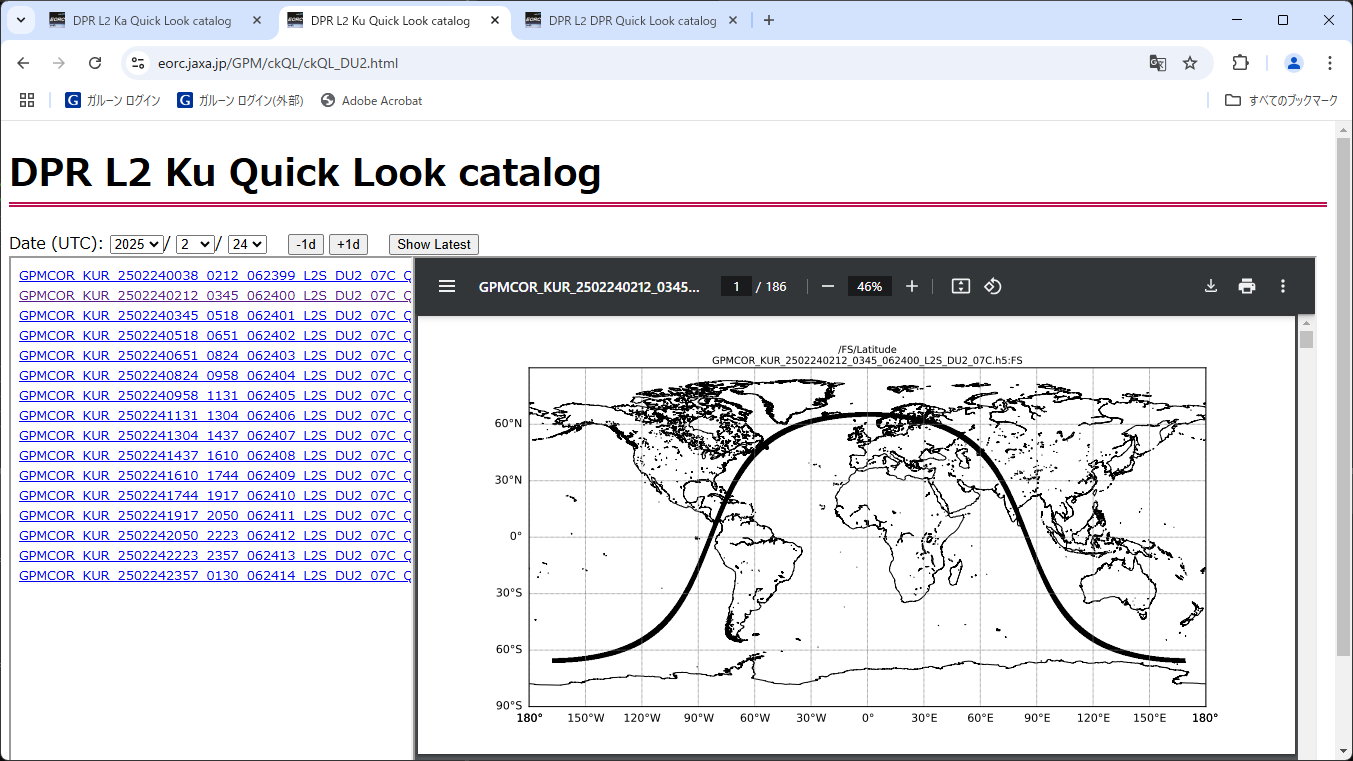1353x761 pixels.
Task: Open GPMCOR_KUR_2502240038_0212_062399 link
Action: (x=215, y=275)
